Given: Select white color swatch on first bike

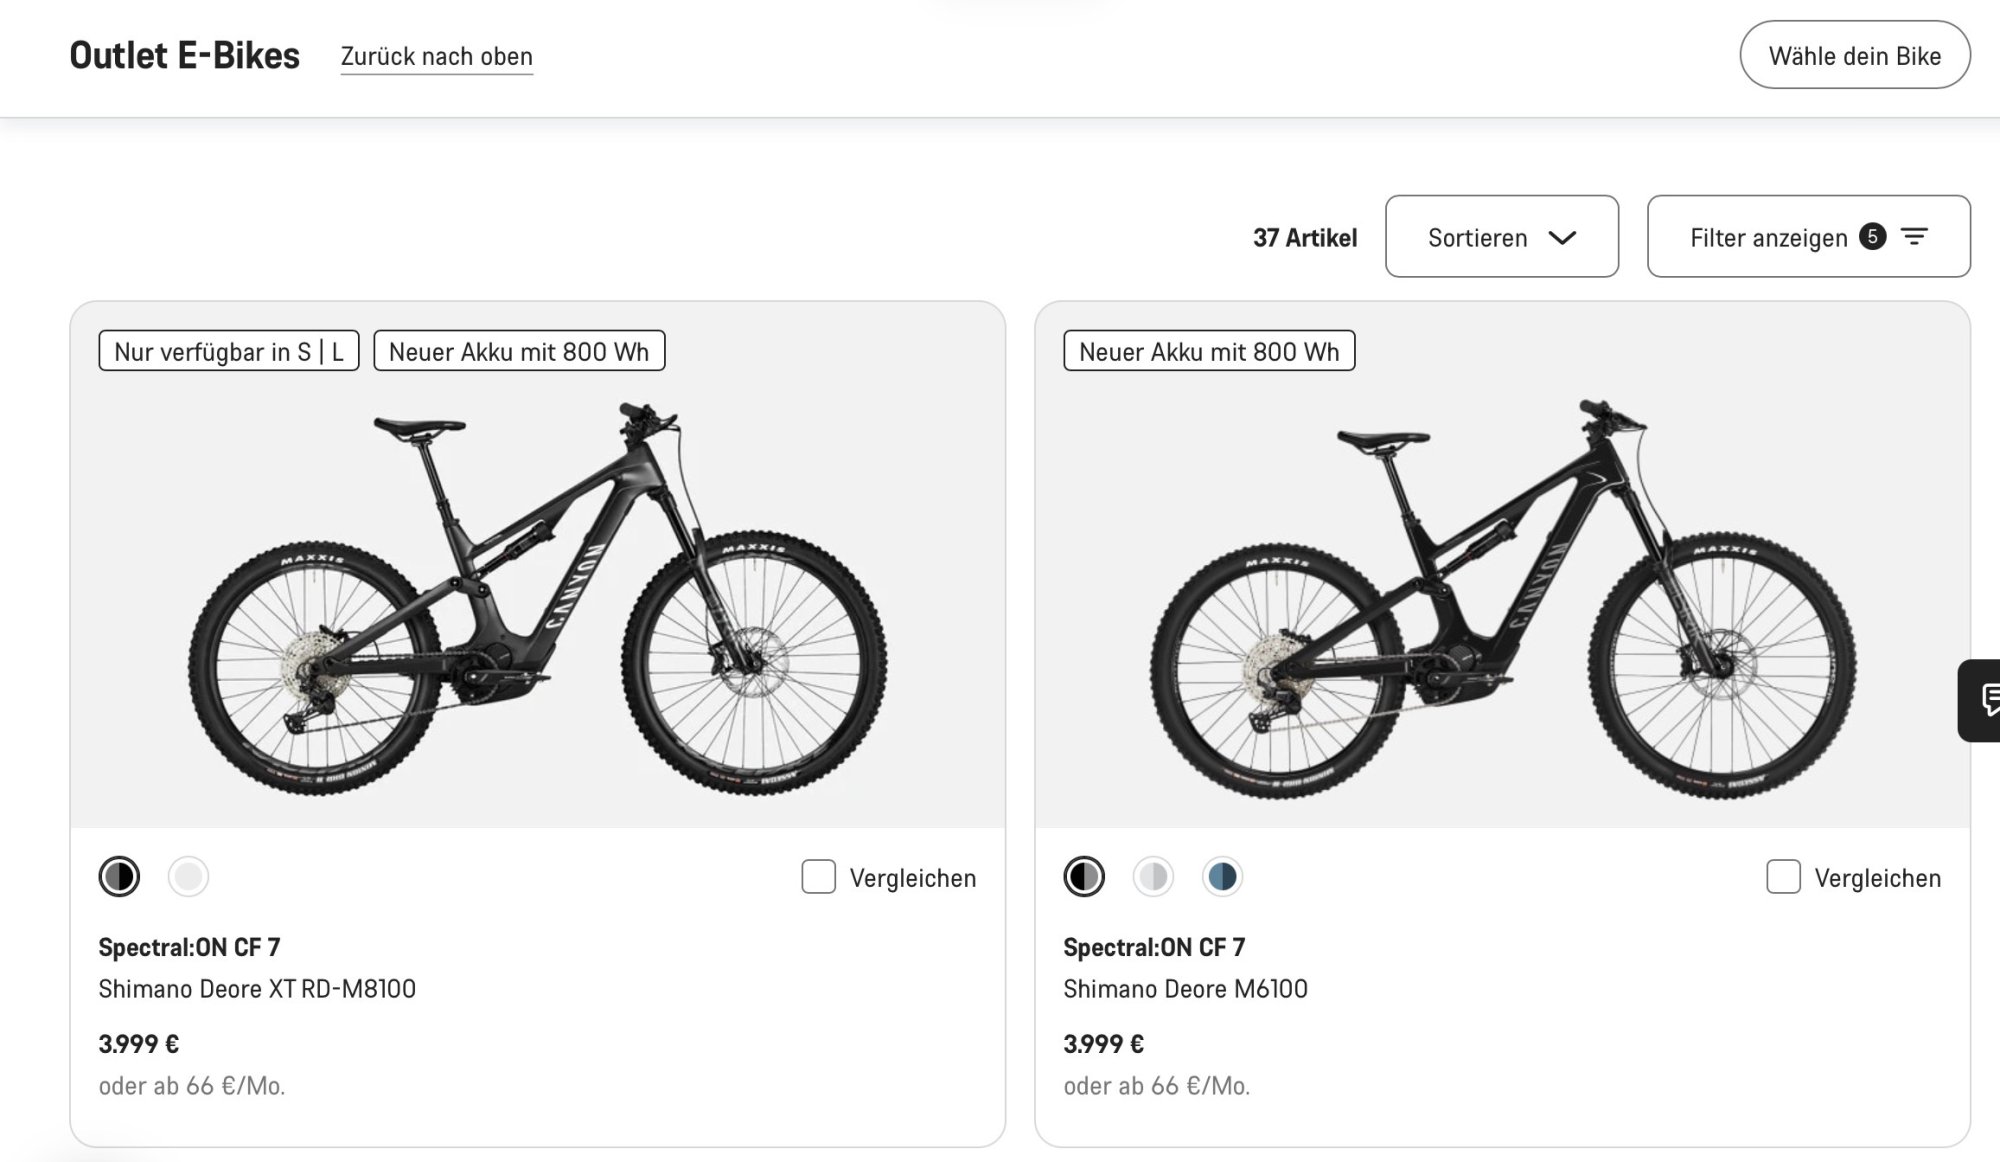Looking at the screenshot, I should pos(188,877).
